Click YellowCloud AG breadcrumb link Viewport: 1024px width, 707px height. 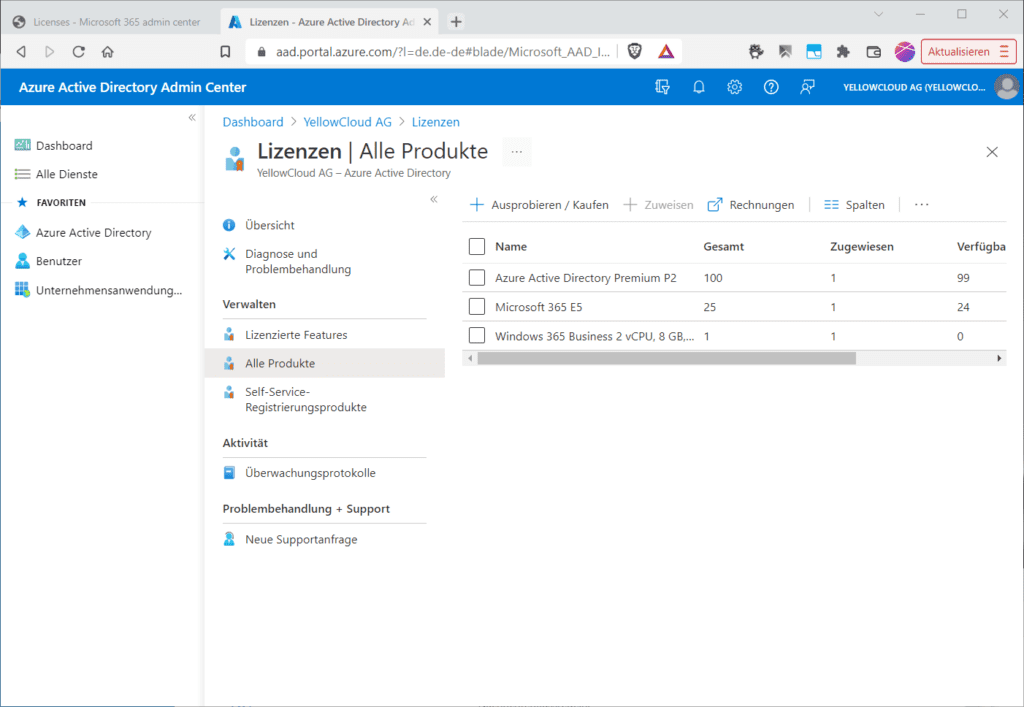pos(347,122)
